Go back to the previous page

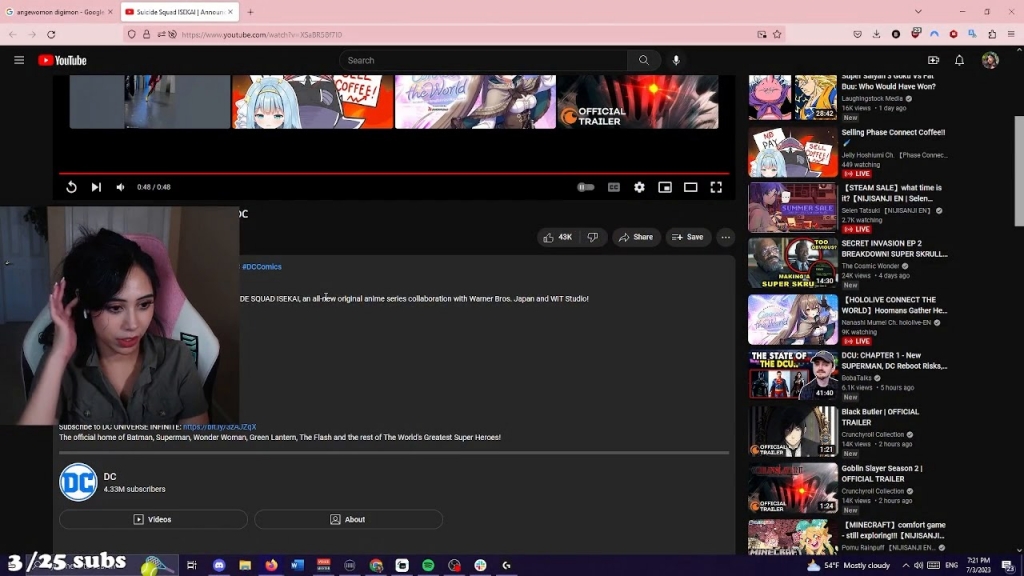[13, 35]
